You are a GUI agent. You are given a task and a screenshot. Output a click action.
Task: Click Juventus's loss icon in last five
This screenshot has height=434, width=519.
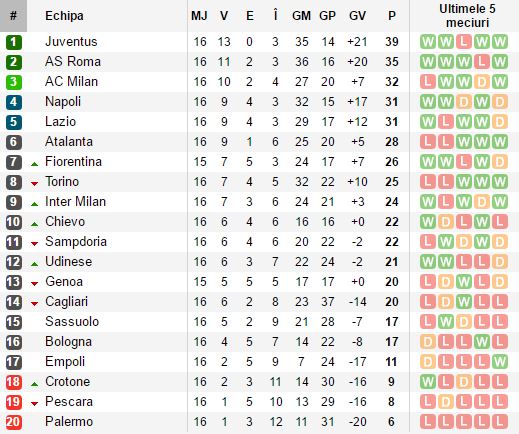click(x=464, y=42)
